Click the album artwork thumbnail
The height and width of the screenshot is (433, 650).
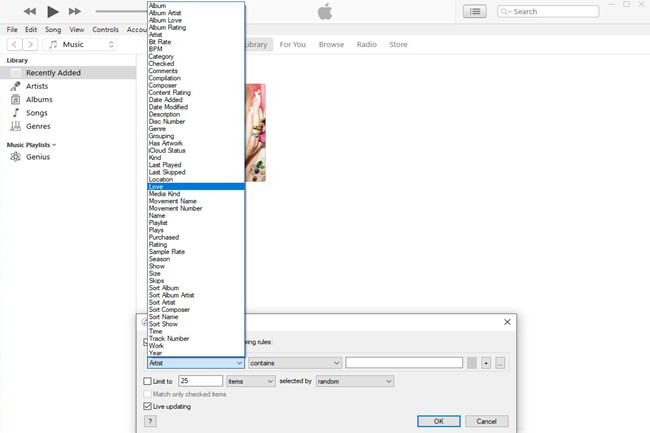click(x=255, y=133)
